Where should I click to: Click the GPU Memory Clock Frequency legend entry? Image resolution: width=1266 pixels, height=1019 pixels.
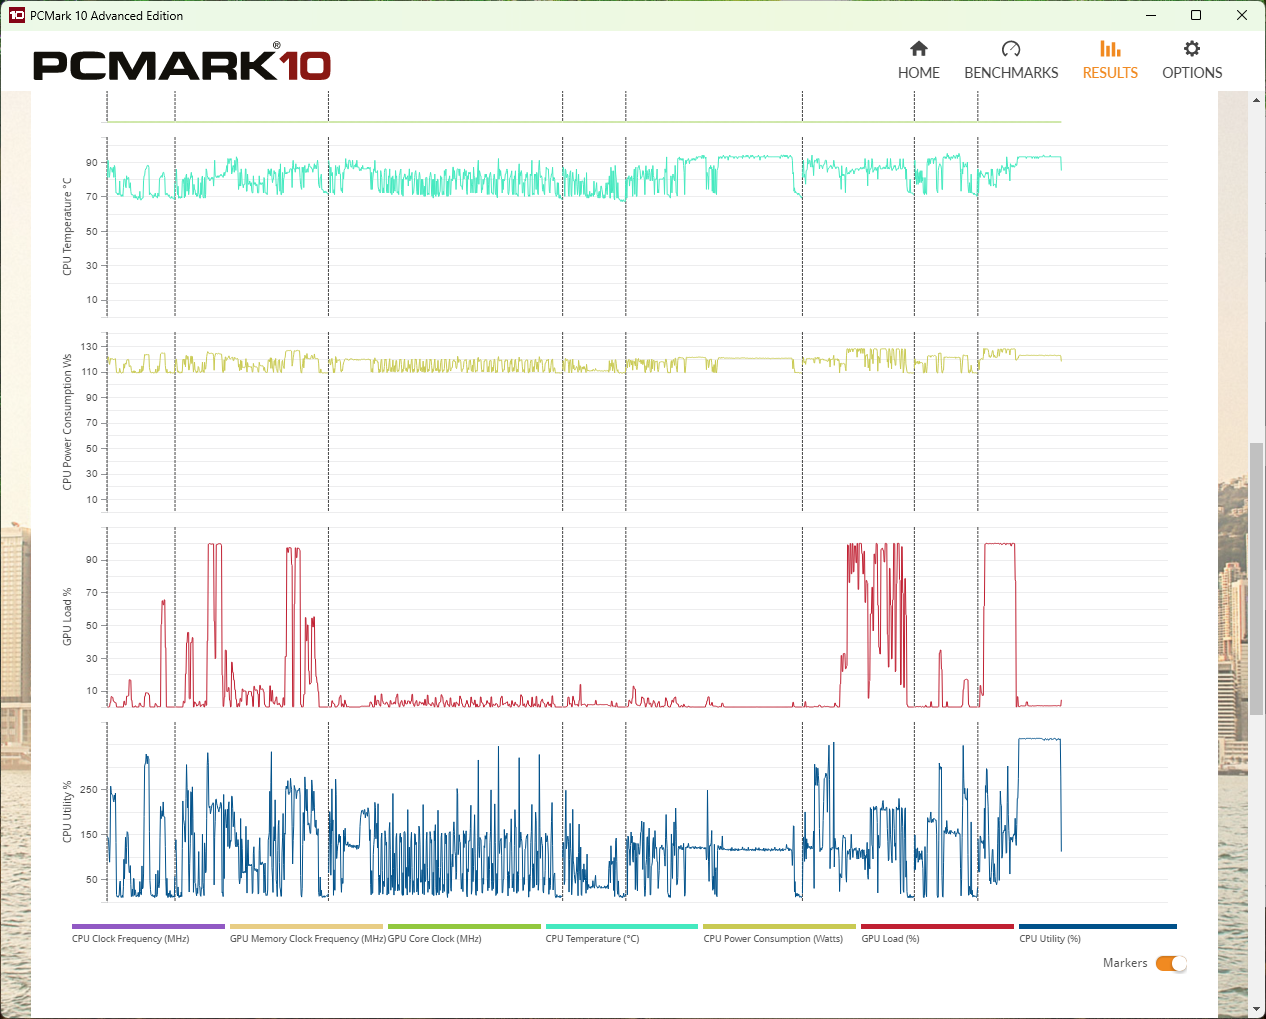(x=307, y=938)
